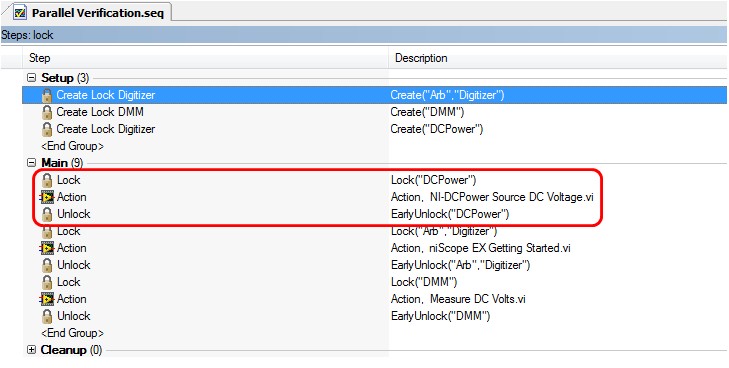The width and height of the screenshot is (729, 368).
Task: Click the Lock("Arb","Digitizer") description
Action: (444, 231)
